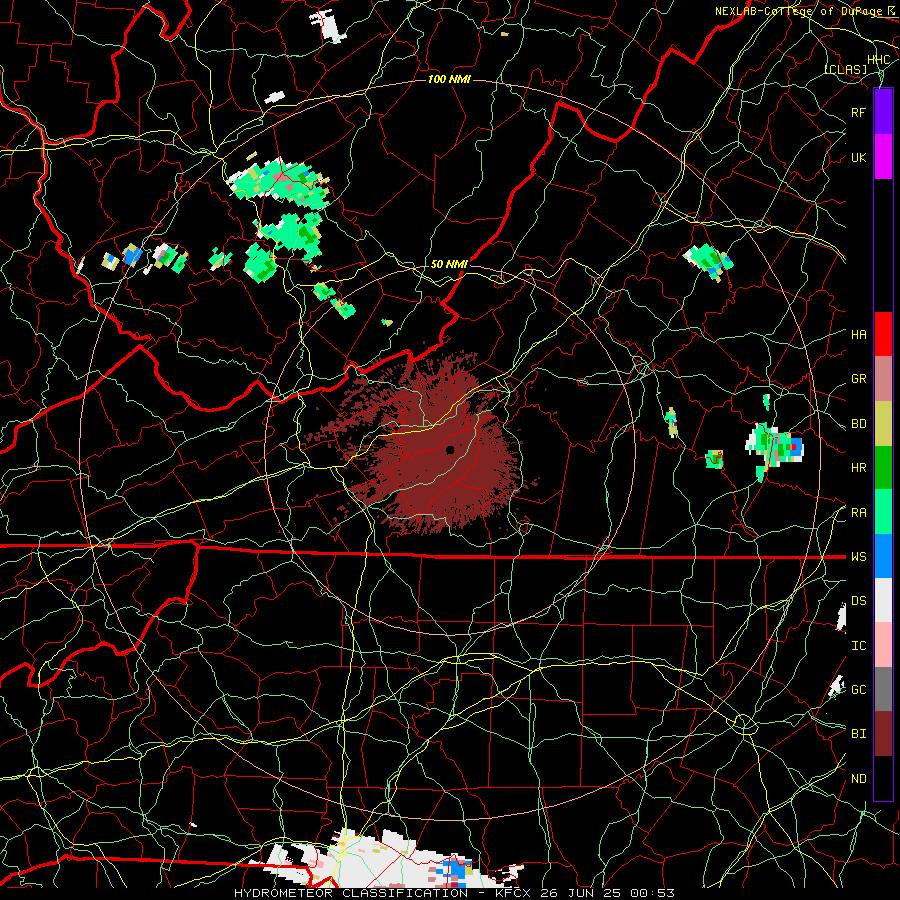Click the IC legend label

tap(858, 646)
